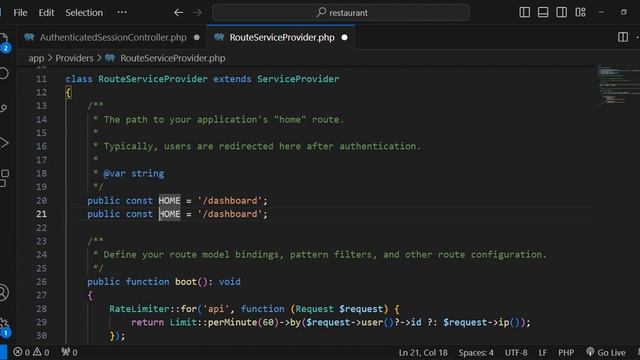Click the minimap code overview
The image size is (640, 360).
tap(618, 84)
